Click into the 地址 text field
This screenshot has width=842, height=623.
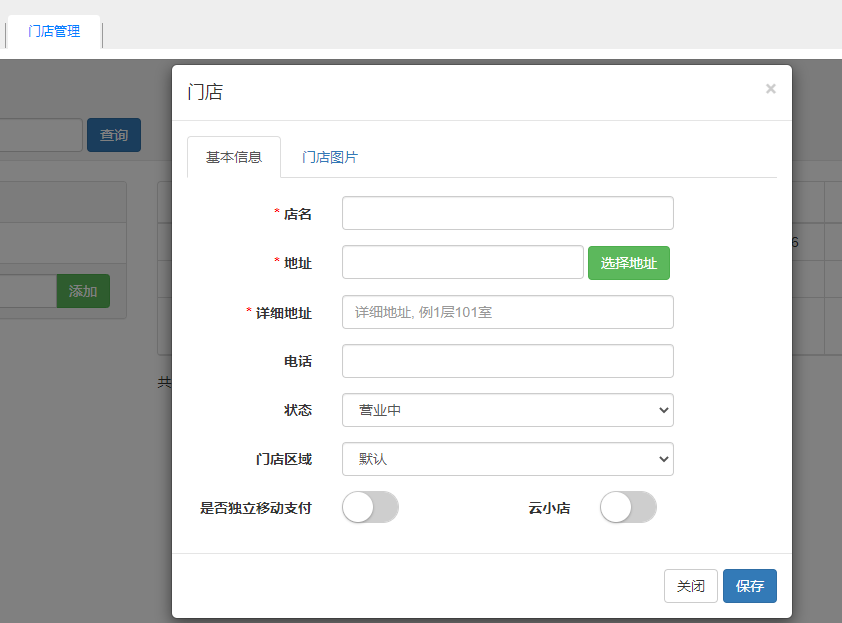(462, 263)
